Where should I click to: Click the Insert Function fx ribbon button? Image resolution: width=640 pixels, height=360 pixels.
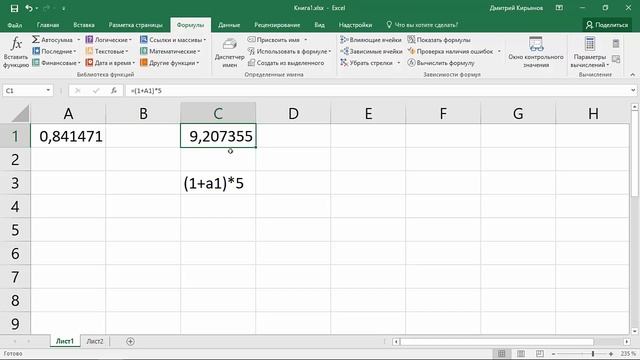coord(16,52)
